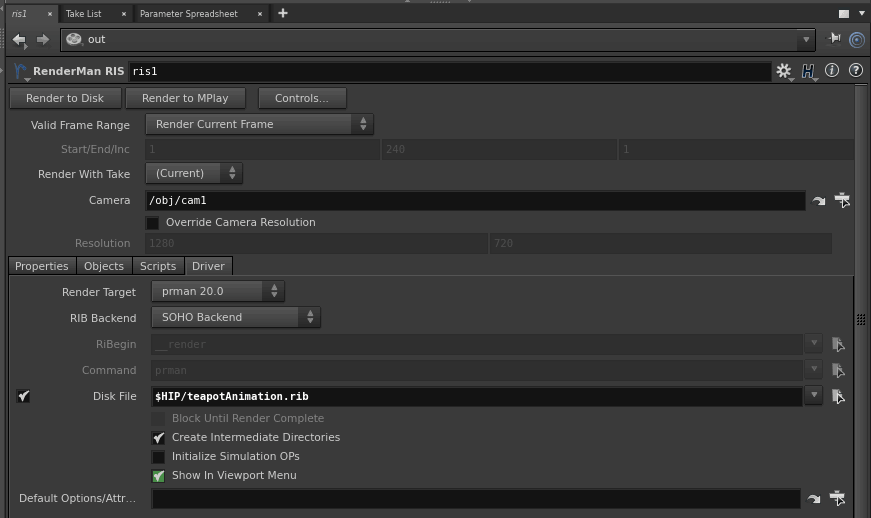Open the RenderMan RIS node type icon menu
871x518 pixels.
pos(22,72)
